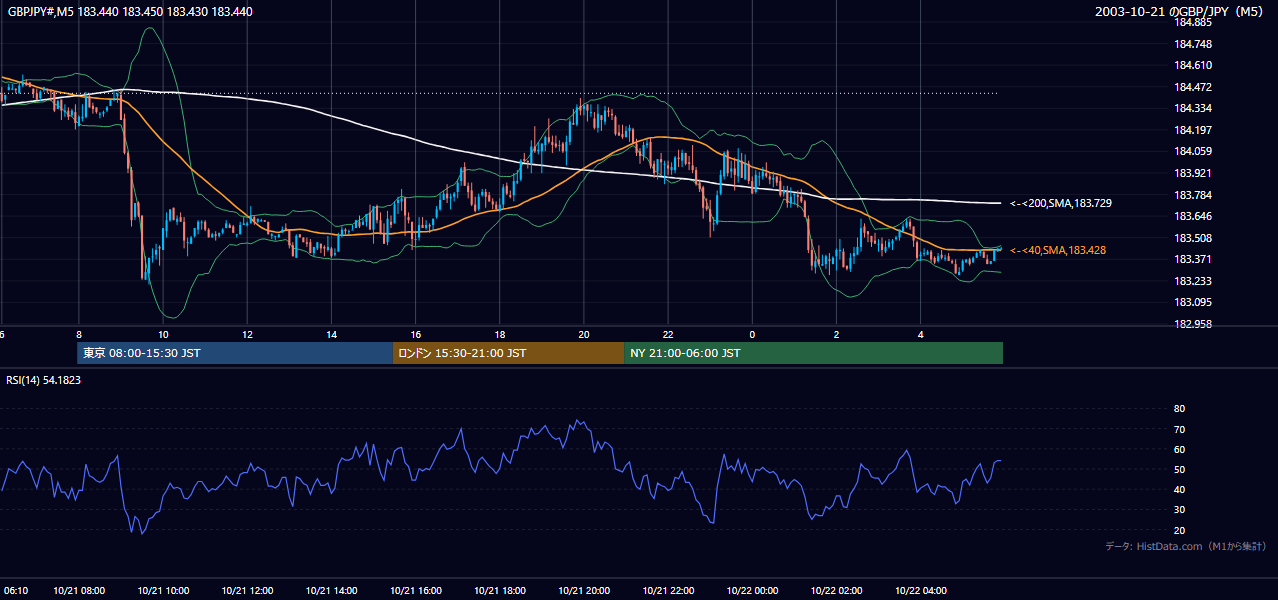Click the 10/21 14:00 bottom time label
The width and height of the screenshot is (1278, 600).
click(331, 591)
